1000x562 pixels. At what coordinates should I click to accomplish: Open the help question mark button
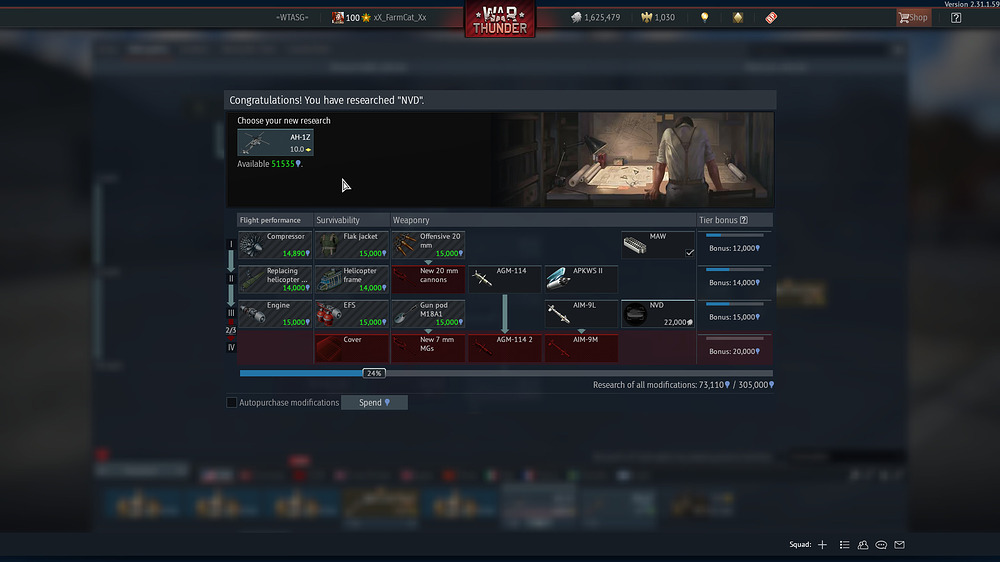pyautogui.click(x=956, y=17)
